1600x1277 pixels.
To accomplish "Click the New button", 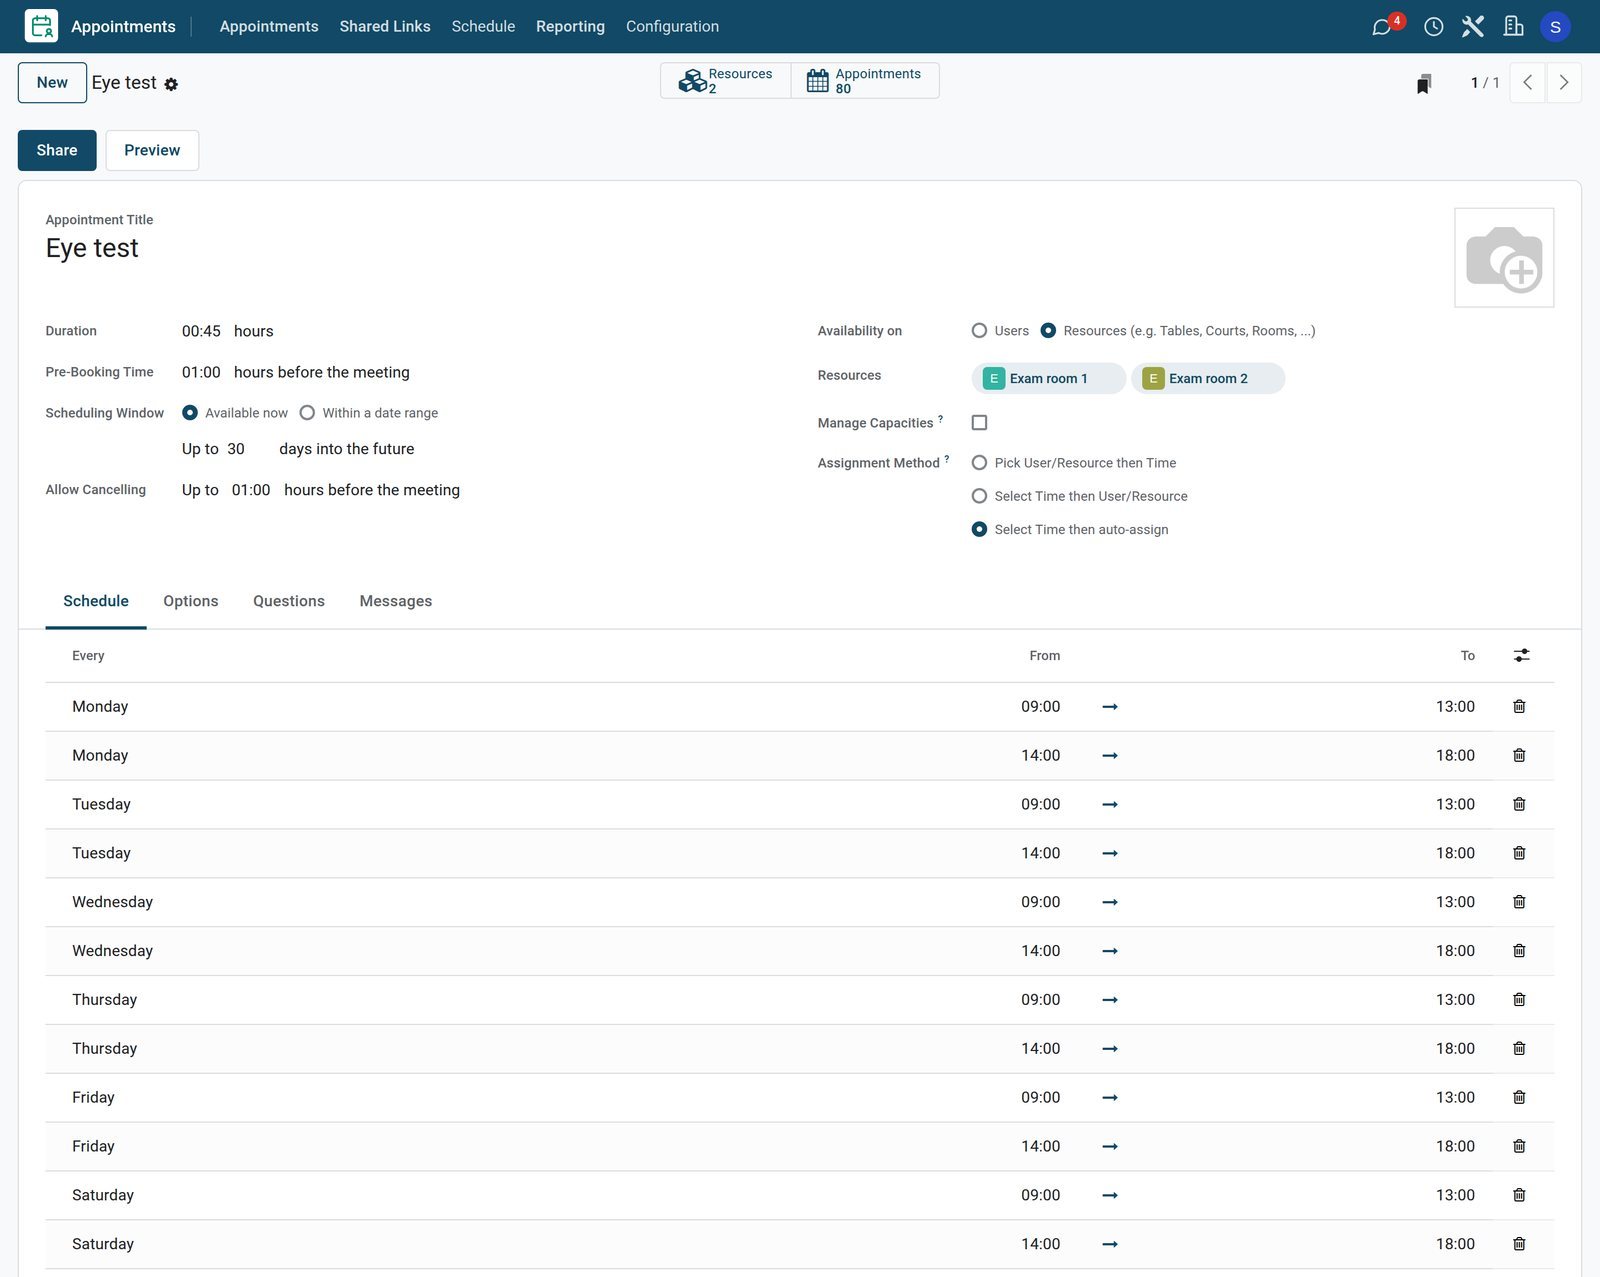I will coord(52,83).
